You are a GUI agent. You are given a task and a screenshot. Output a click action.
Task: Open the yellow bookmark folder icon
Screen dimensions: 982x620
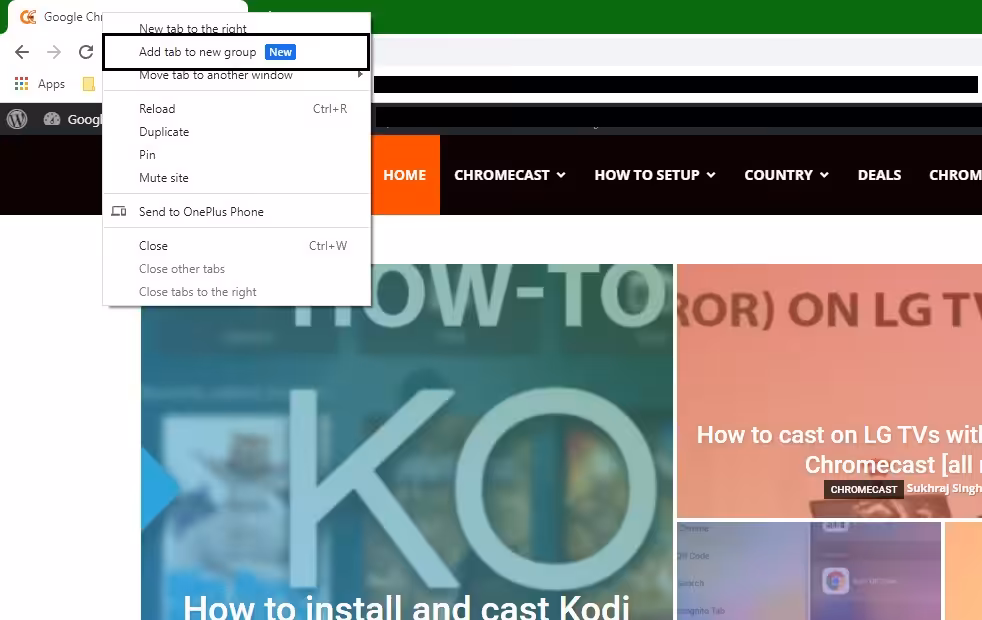tap(88, 83)
